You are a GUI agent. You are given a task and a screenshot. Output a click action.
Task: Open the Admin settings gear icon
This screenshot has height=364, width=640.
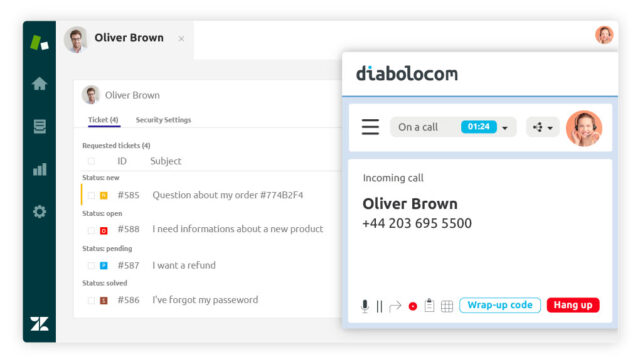(40, 212)
